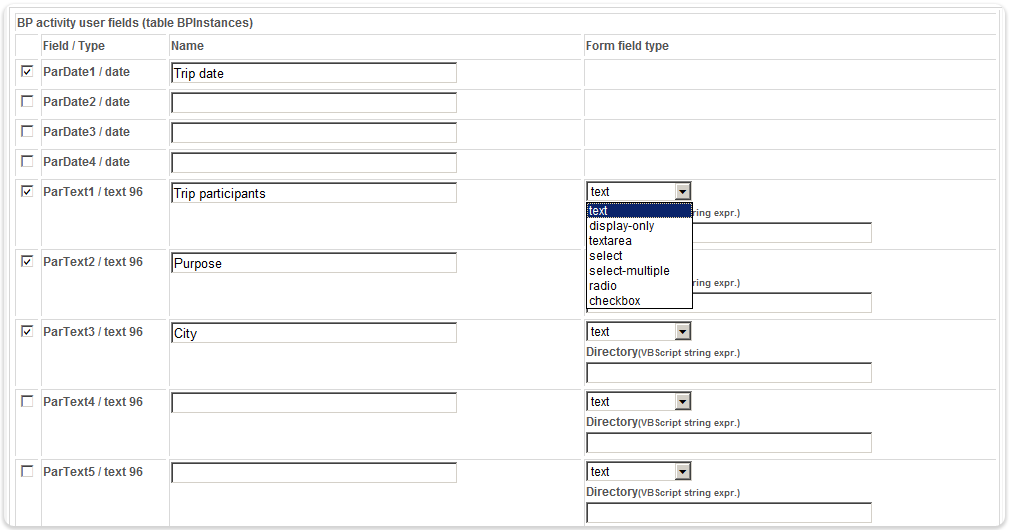The height and width of the screenshot is (530, 1010).
Task: Toggle the ParText3 City checkbox
Action: [x=27, y=331]
